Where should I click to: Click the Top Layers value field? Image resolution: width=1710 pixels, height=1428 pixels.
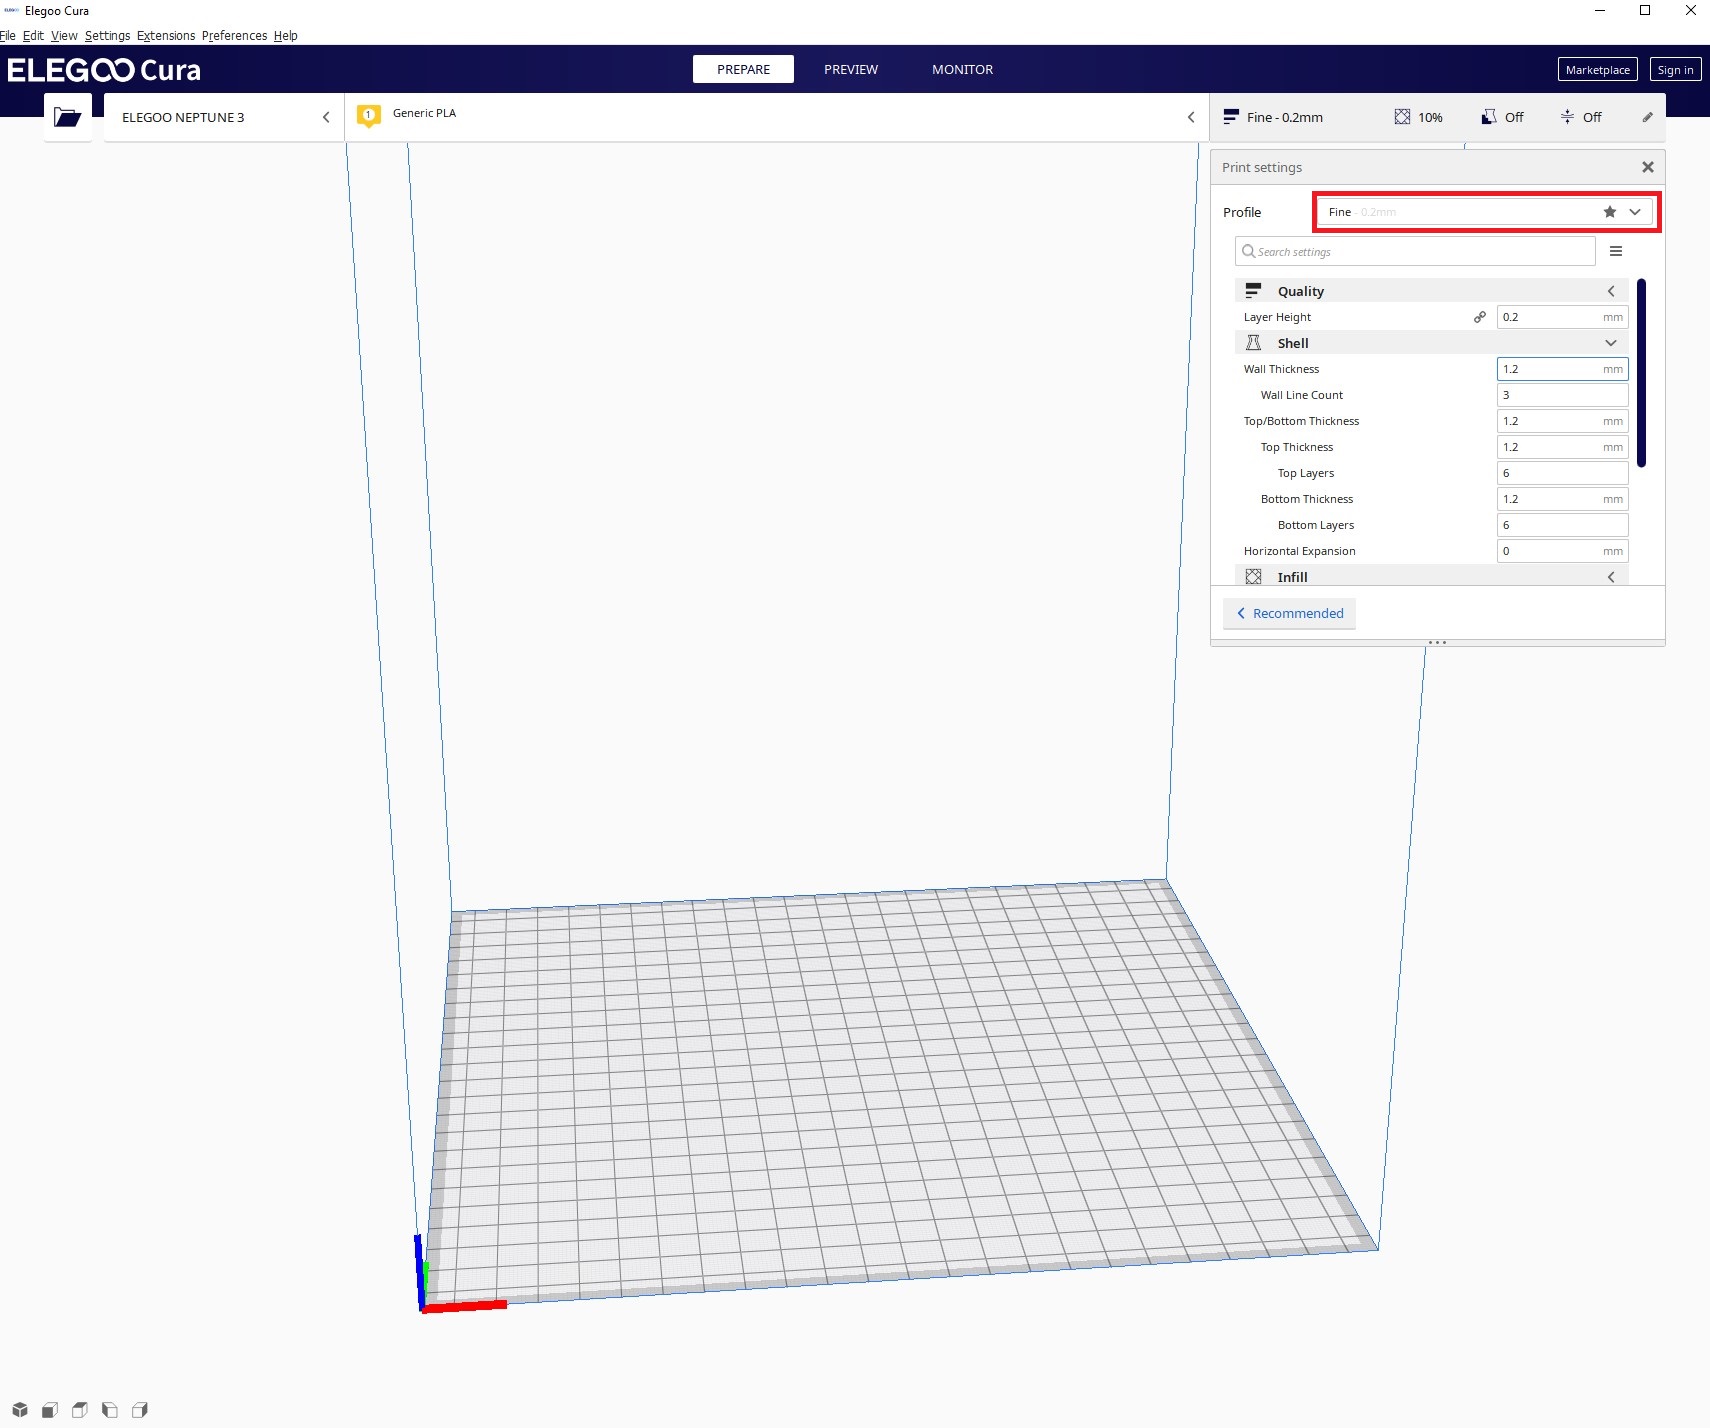[1562, 473]
